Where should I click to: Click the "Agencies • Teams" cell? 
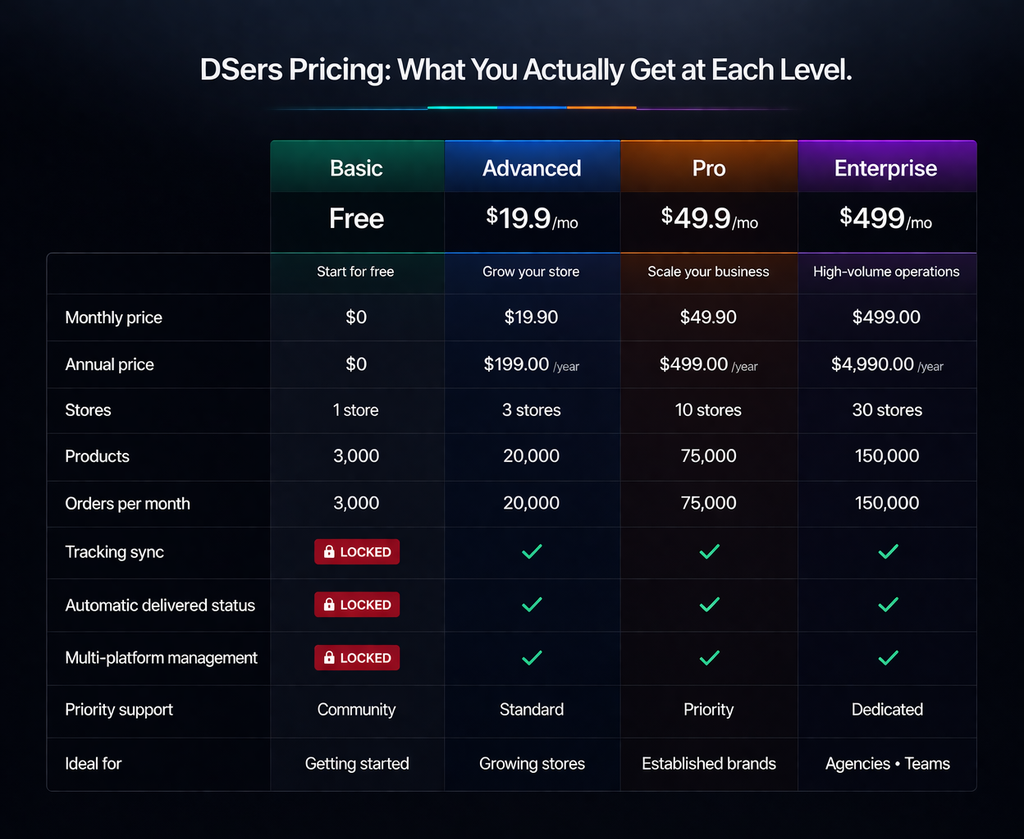887,764
